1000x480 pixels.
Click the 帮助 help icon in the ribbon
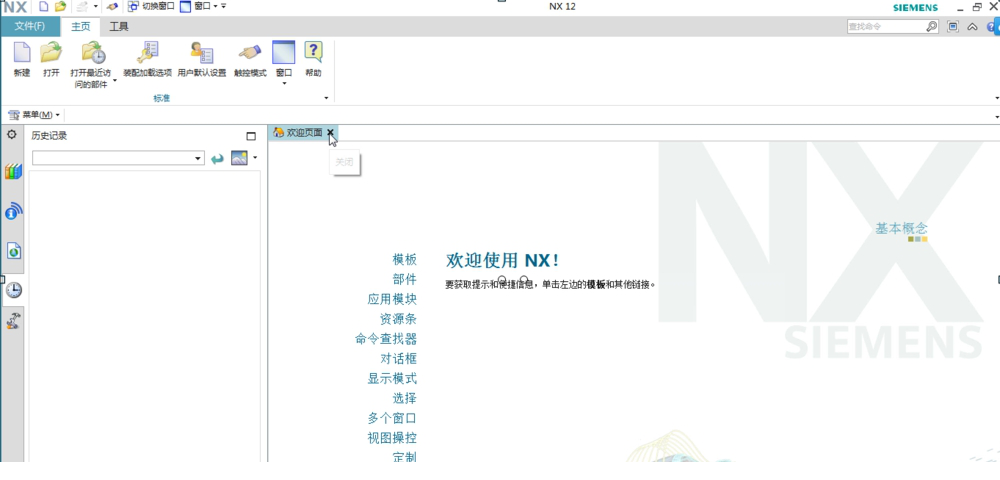coord(313,52)
